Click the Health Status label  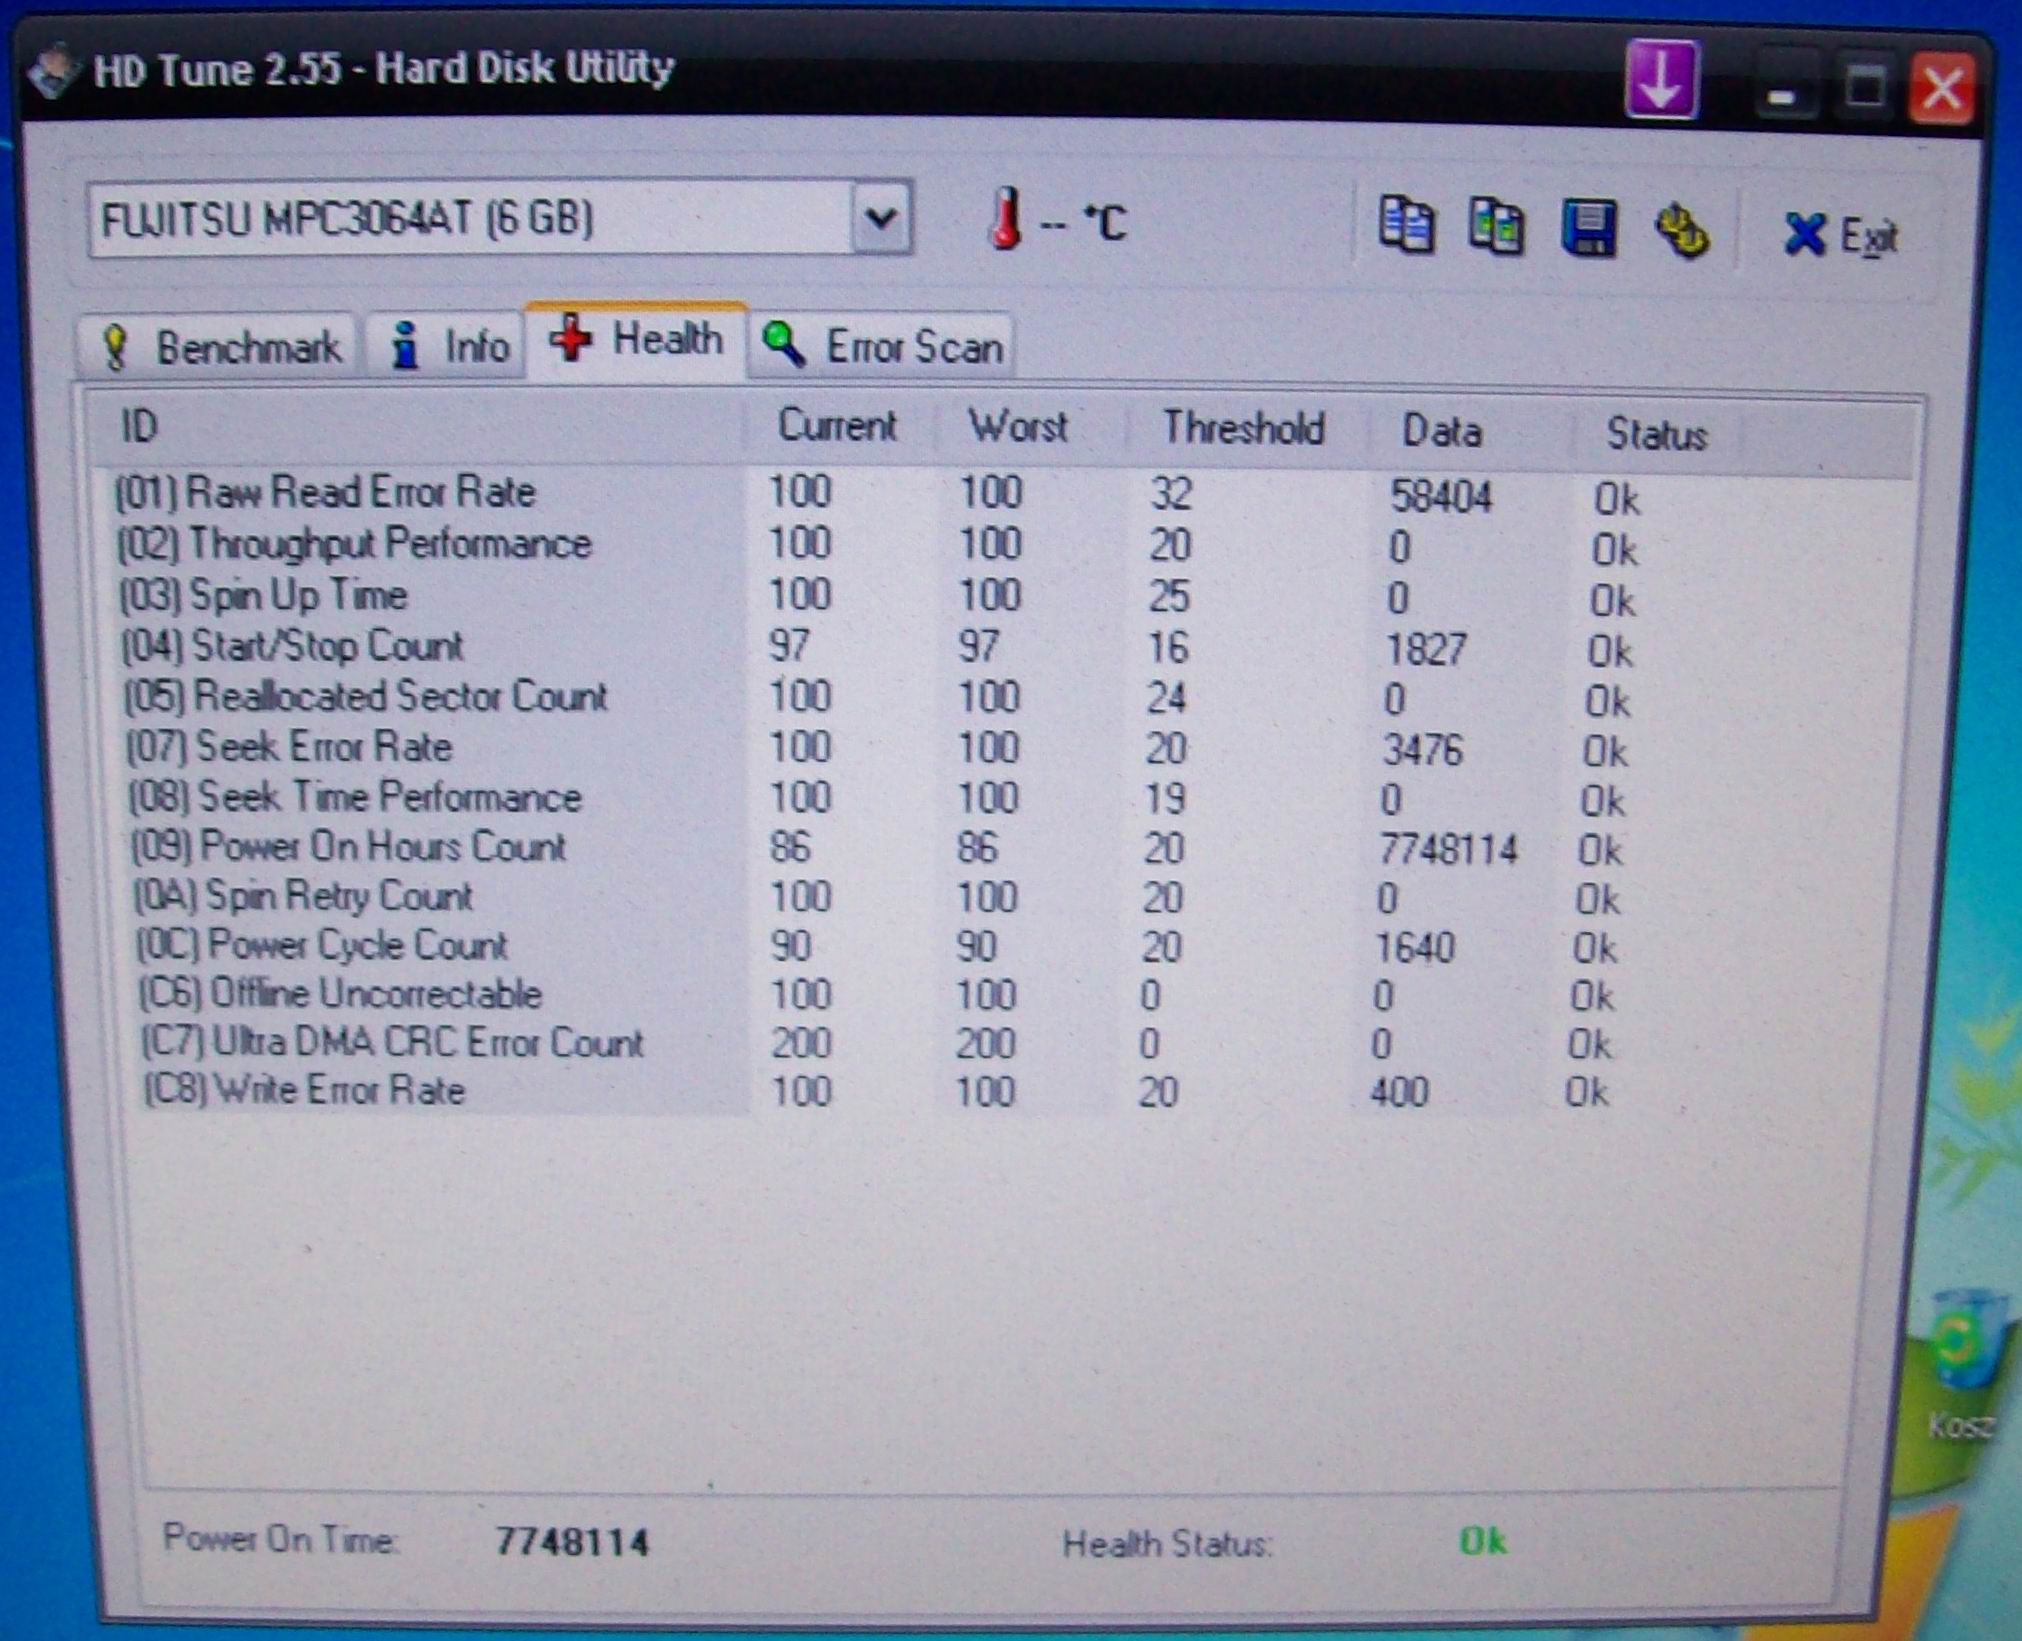pyautogui.click(x=1167, y=1545)
